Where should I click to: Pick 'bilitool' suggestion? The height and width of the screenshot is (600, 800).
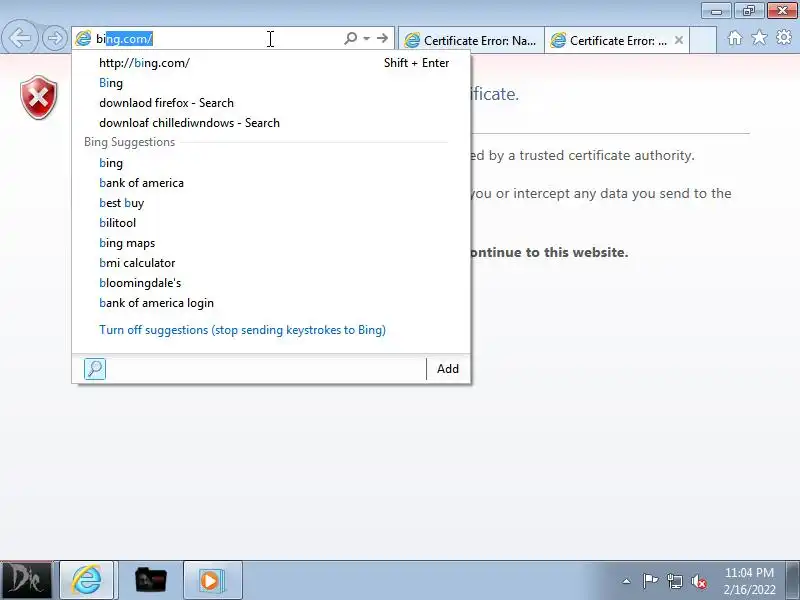(x=271, y=222)
